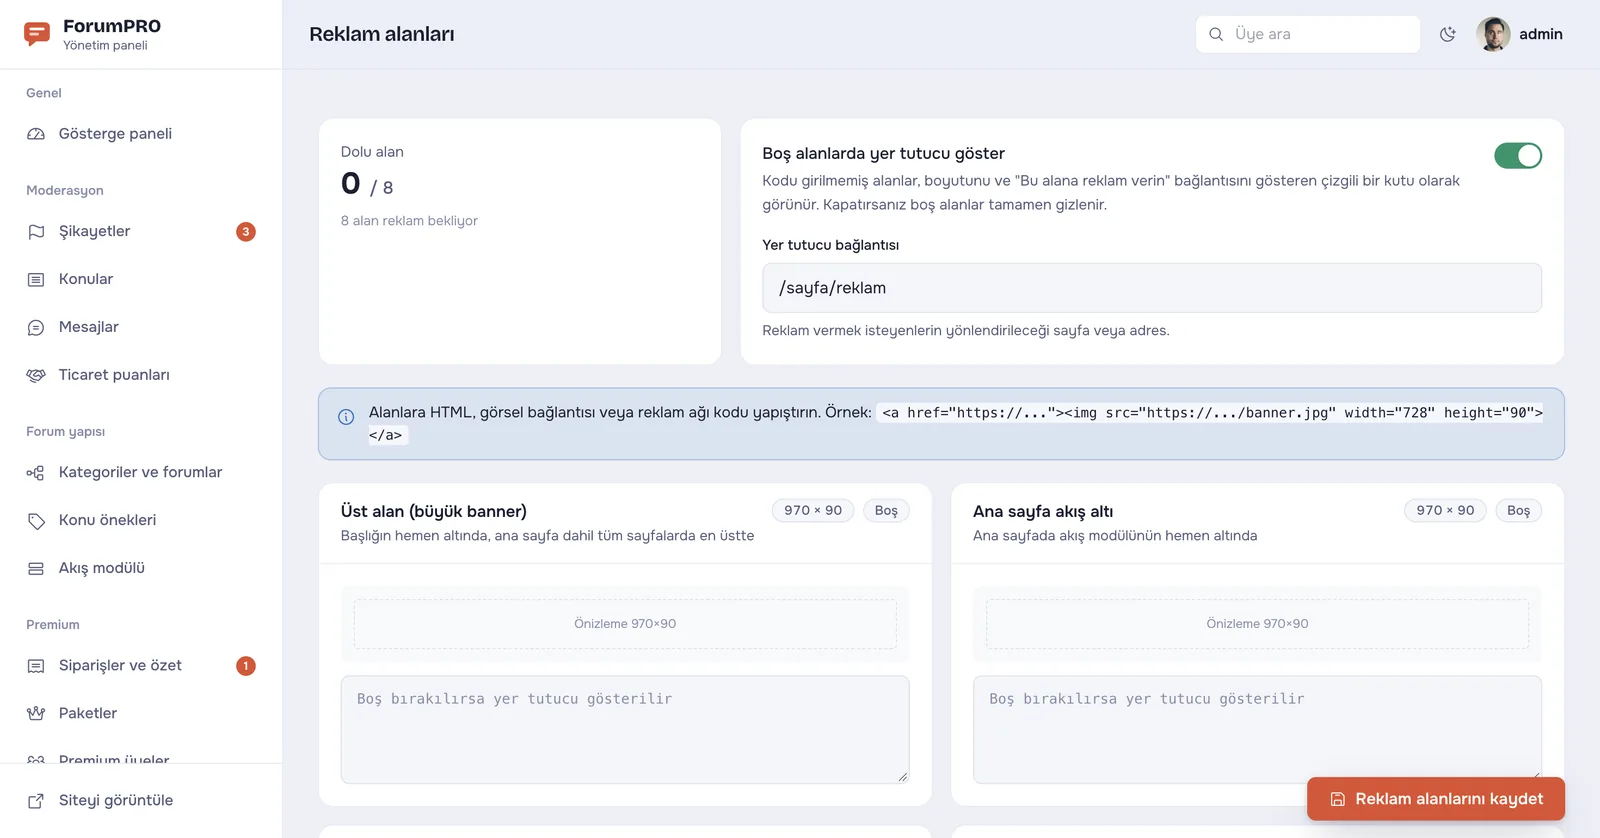The image size is (1600, 838).
Task: Click the Reklam alanlarını kaydet button
Action: coord(1436,799)
